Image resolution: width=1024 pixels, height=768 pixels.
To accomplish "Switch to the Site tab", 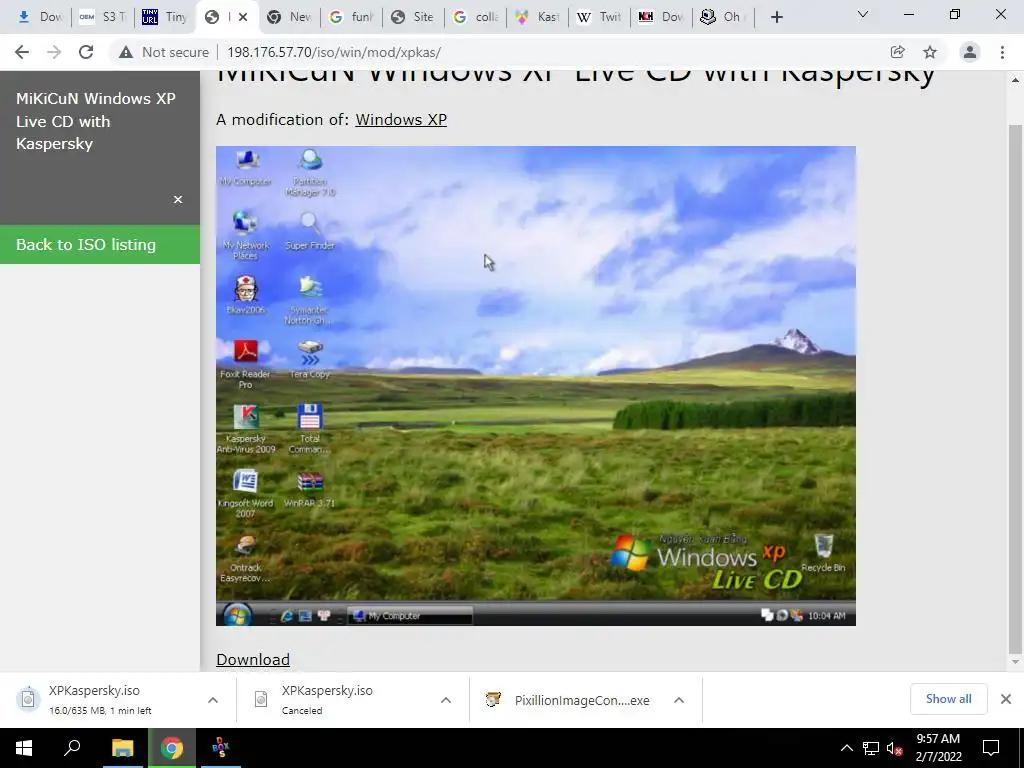I will pos(413,17).
